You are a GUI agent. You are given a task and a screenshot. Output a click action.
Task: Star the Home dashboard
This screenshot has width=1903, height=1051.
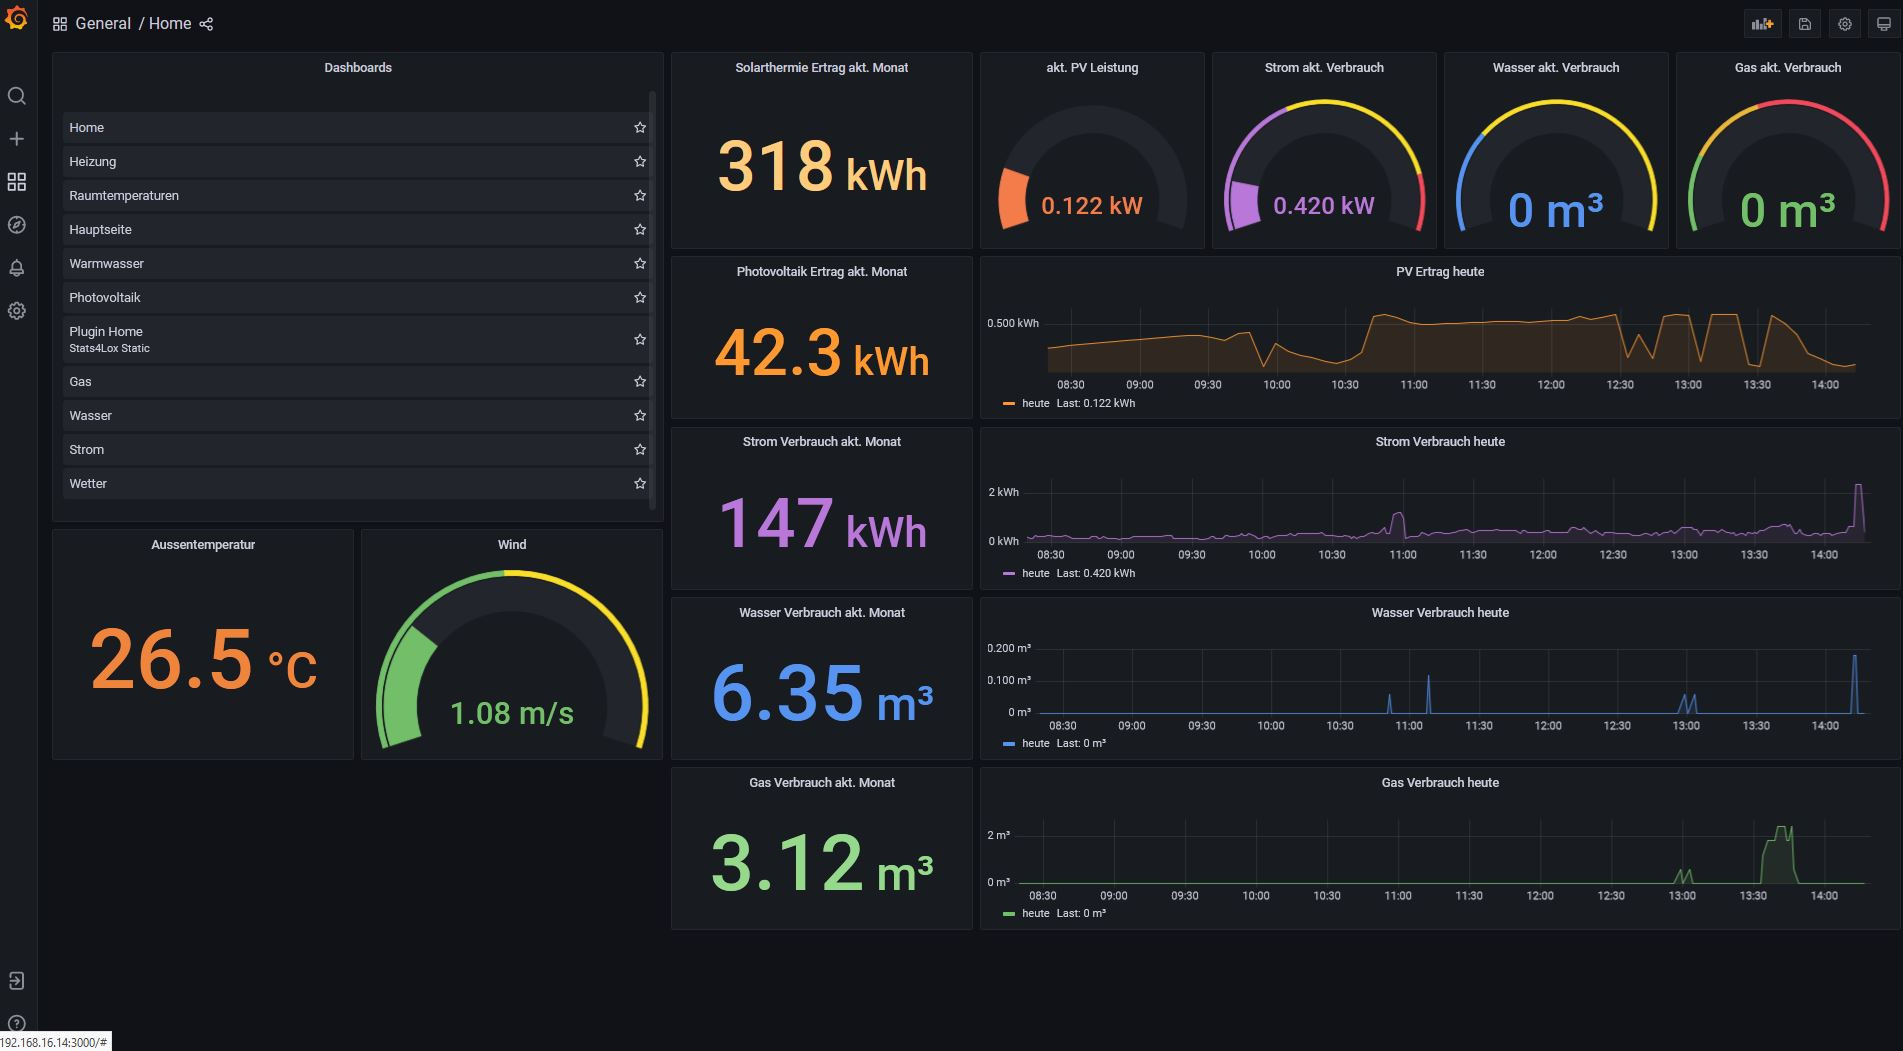(x=640, y=128)
